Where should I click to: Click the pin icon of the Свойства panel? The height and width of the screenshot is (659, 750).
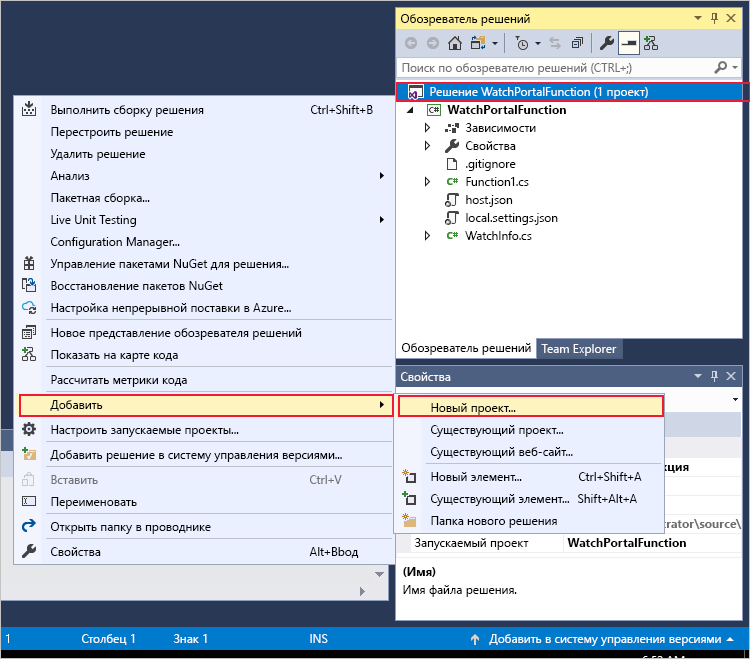coord(714,376)
